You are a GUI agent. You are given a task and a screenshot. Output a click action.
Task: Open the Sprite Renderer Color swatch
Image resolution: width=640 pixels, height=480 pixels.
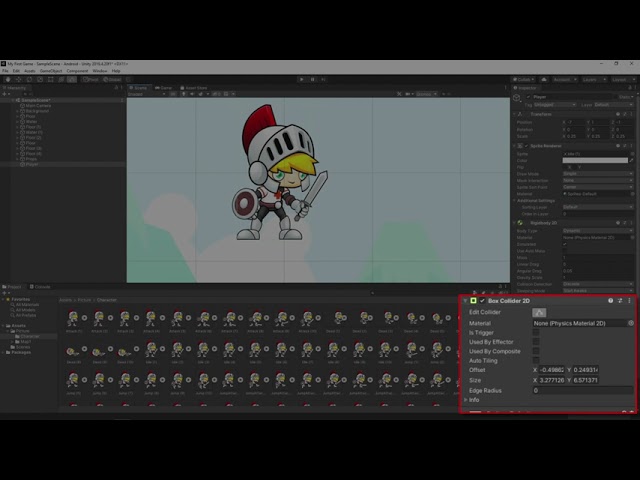pos(595,160)
